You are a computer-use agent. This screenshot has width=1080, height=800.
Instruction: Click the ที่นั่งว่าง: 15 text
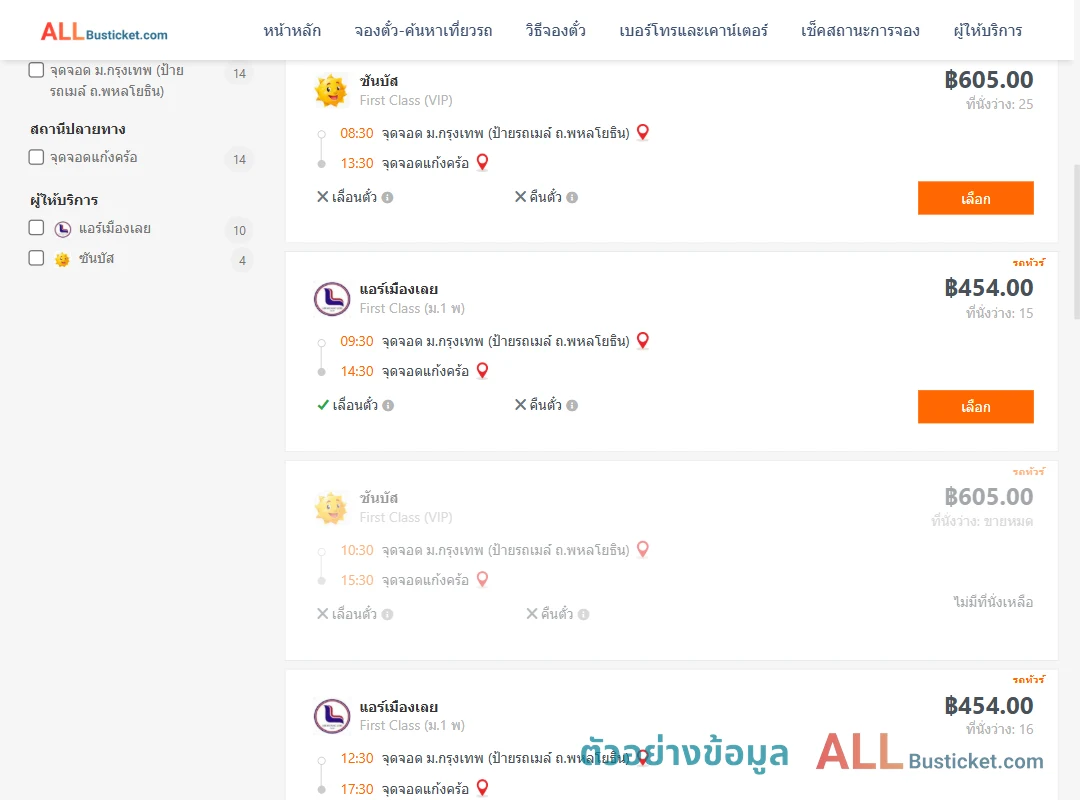point(999,314)
